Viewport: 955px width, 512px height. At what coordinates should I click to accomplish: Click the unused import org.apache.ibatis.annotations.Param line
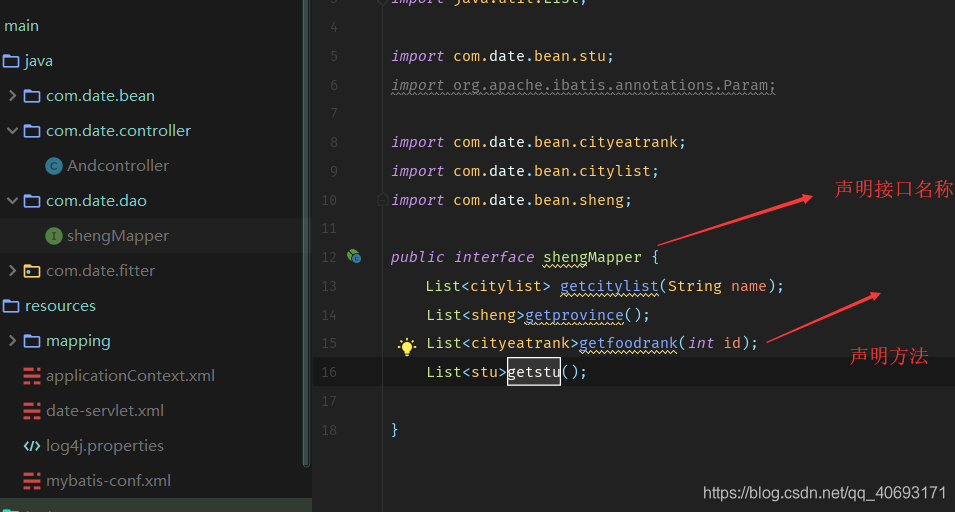583,85
